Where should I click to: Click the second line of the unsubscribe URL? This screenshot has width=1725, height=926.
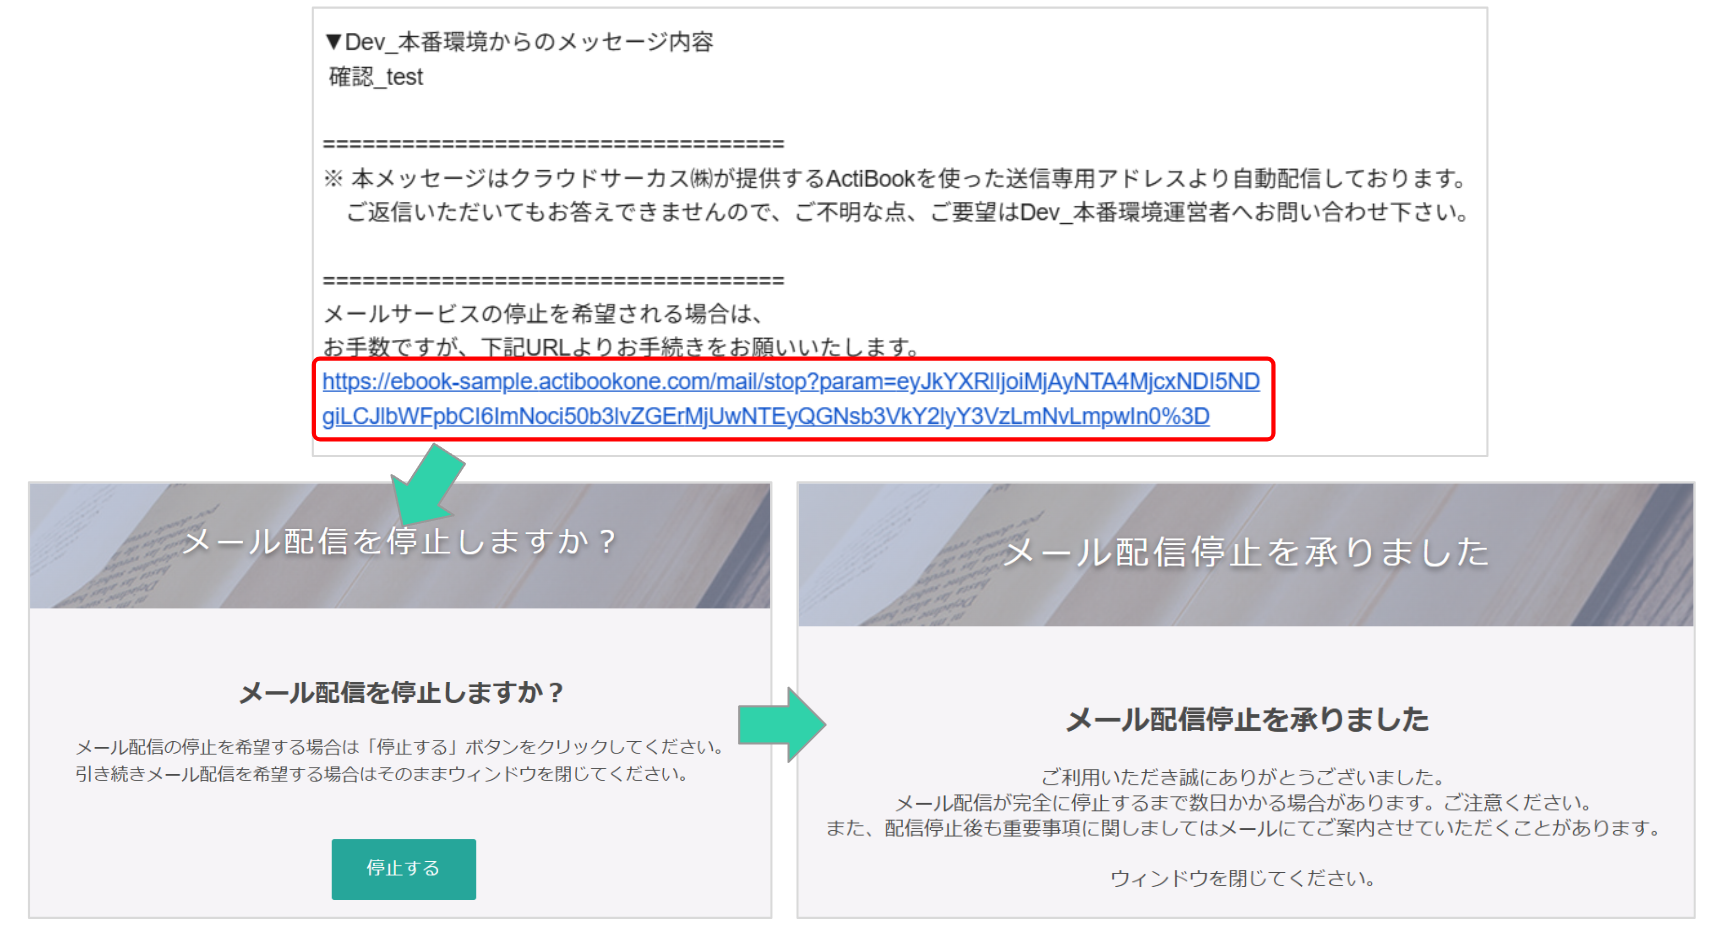point(765,417)
